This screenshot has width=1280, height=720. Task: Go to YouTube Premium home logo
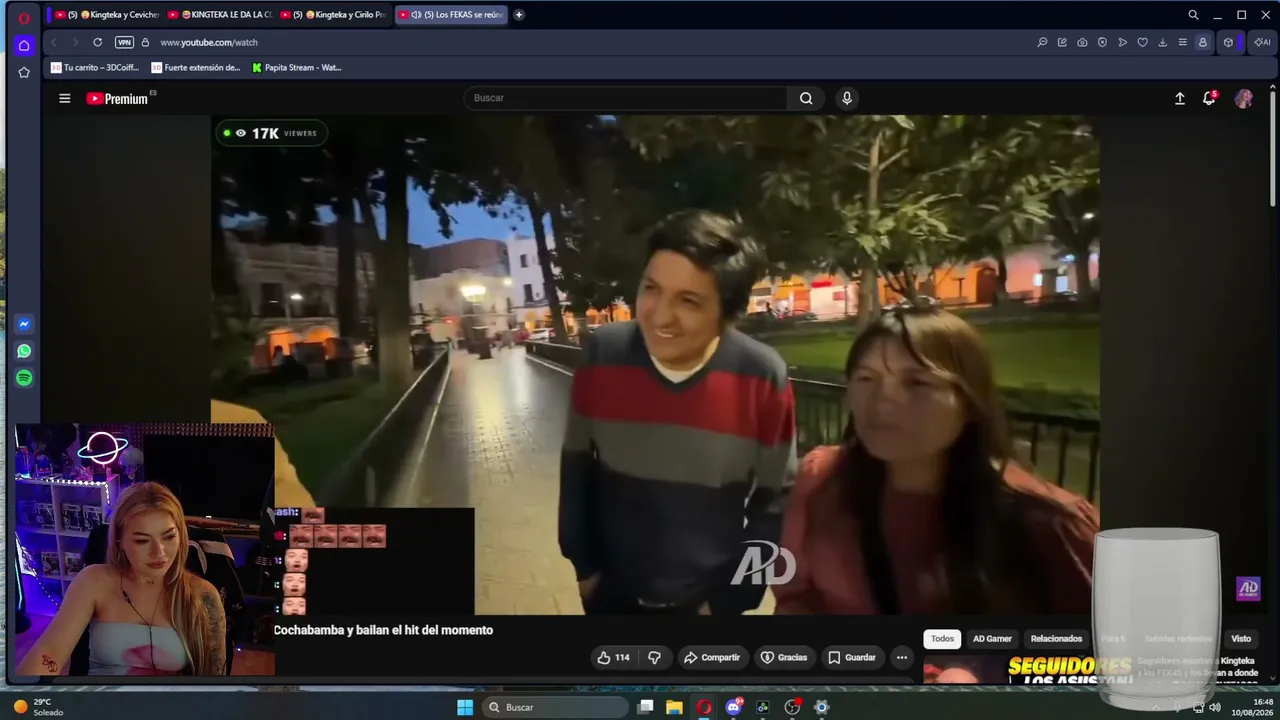[x=117, y=98]
